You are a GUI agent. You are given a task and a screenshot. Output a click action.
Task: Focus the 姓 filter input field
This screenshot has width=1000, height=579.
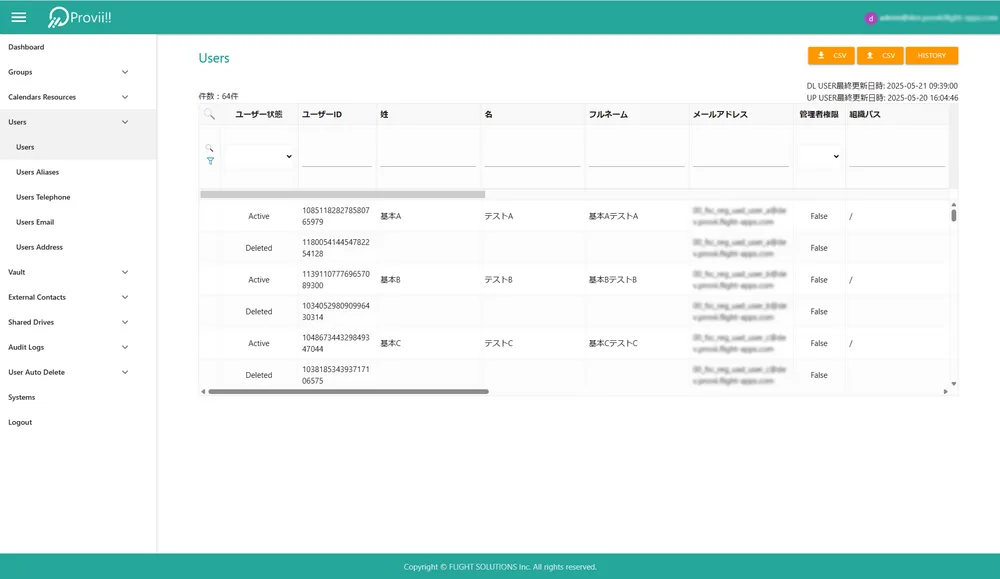(428, 156)
